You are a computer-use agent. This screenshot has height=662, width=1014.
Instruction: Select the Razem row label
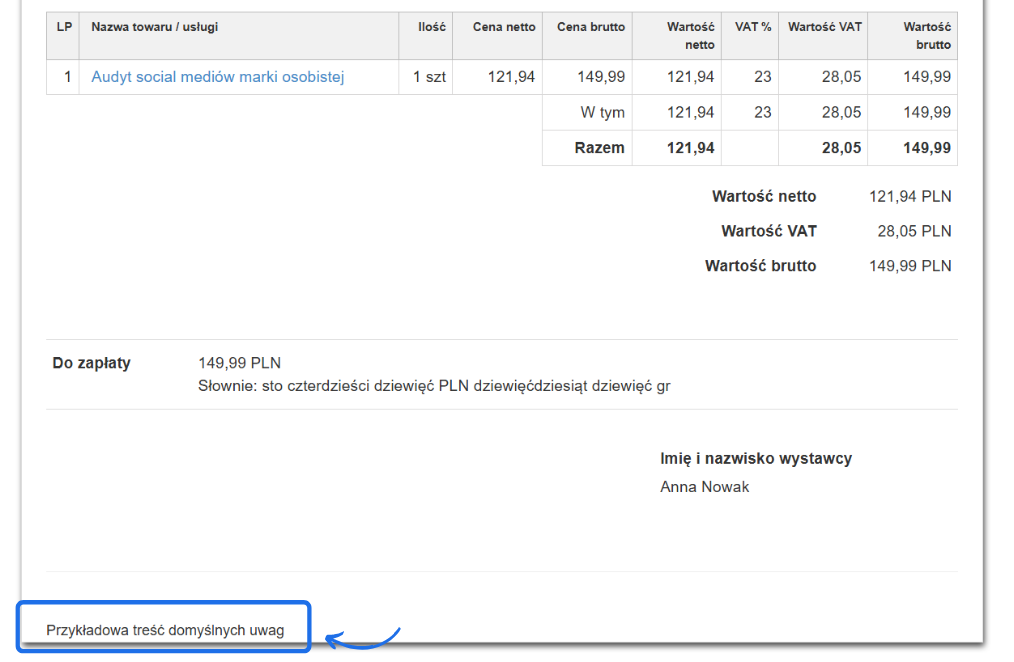click(x=599, y=148)
